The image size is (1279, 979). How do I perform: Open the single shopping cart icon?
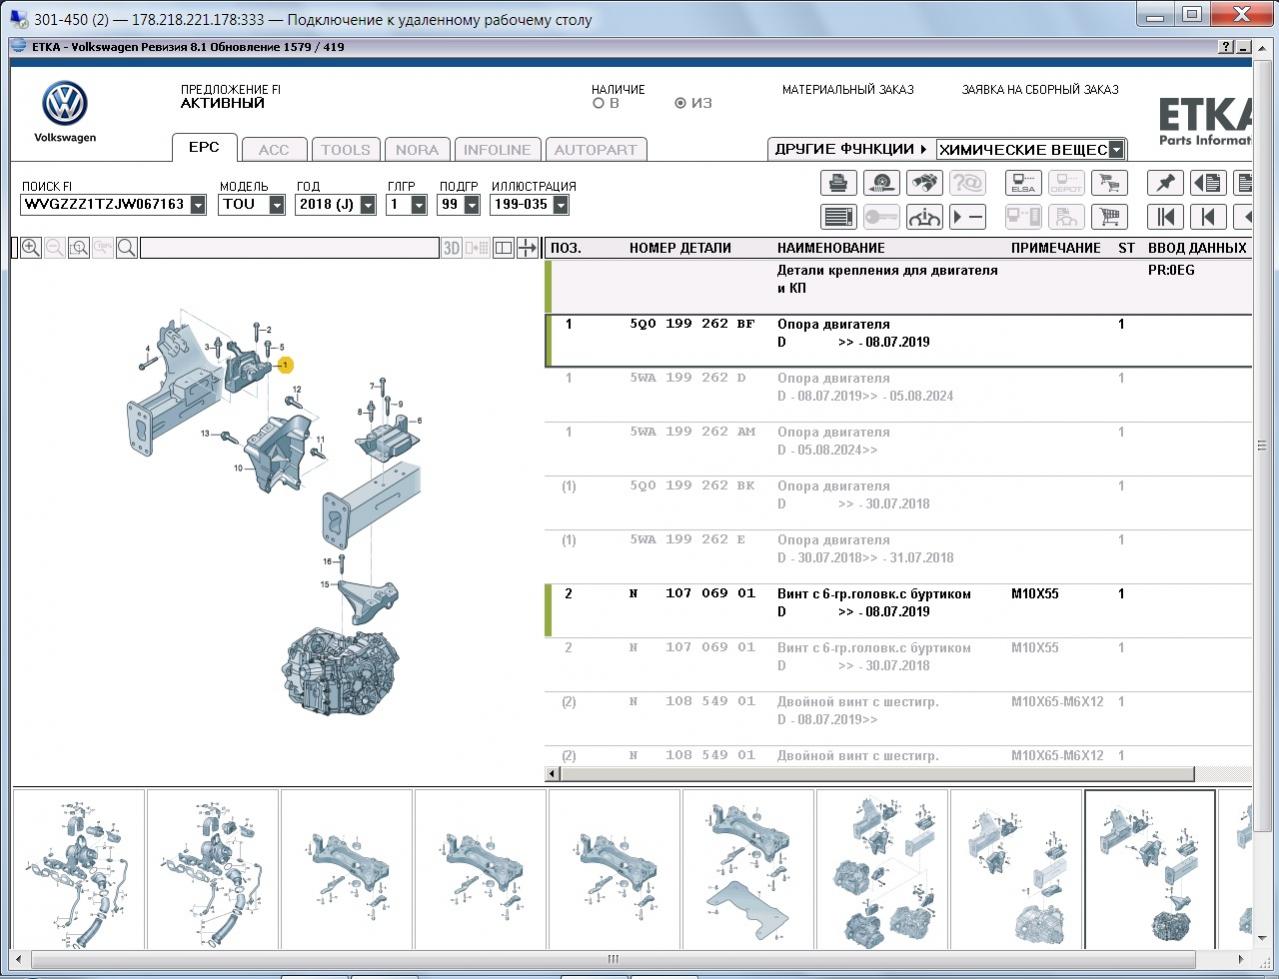click(1108, 217)
